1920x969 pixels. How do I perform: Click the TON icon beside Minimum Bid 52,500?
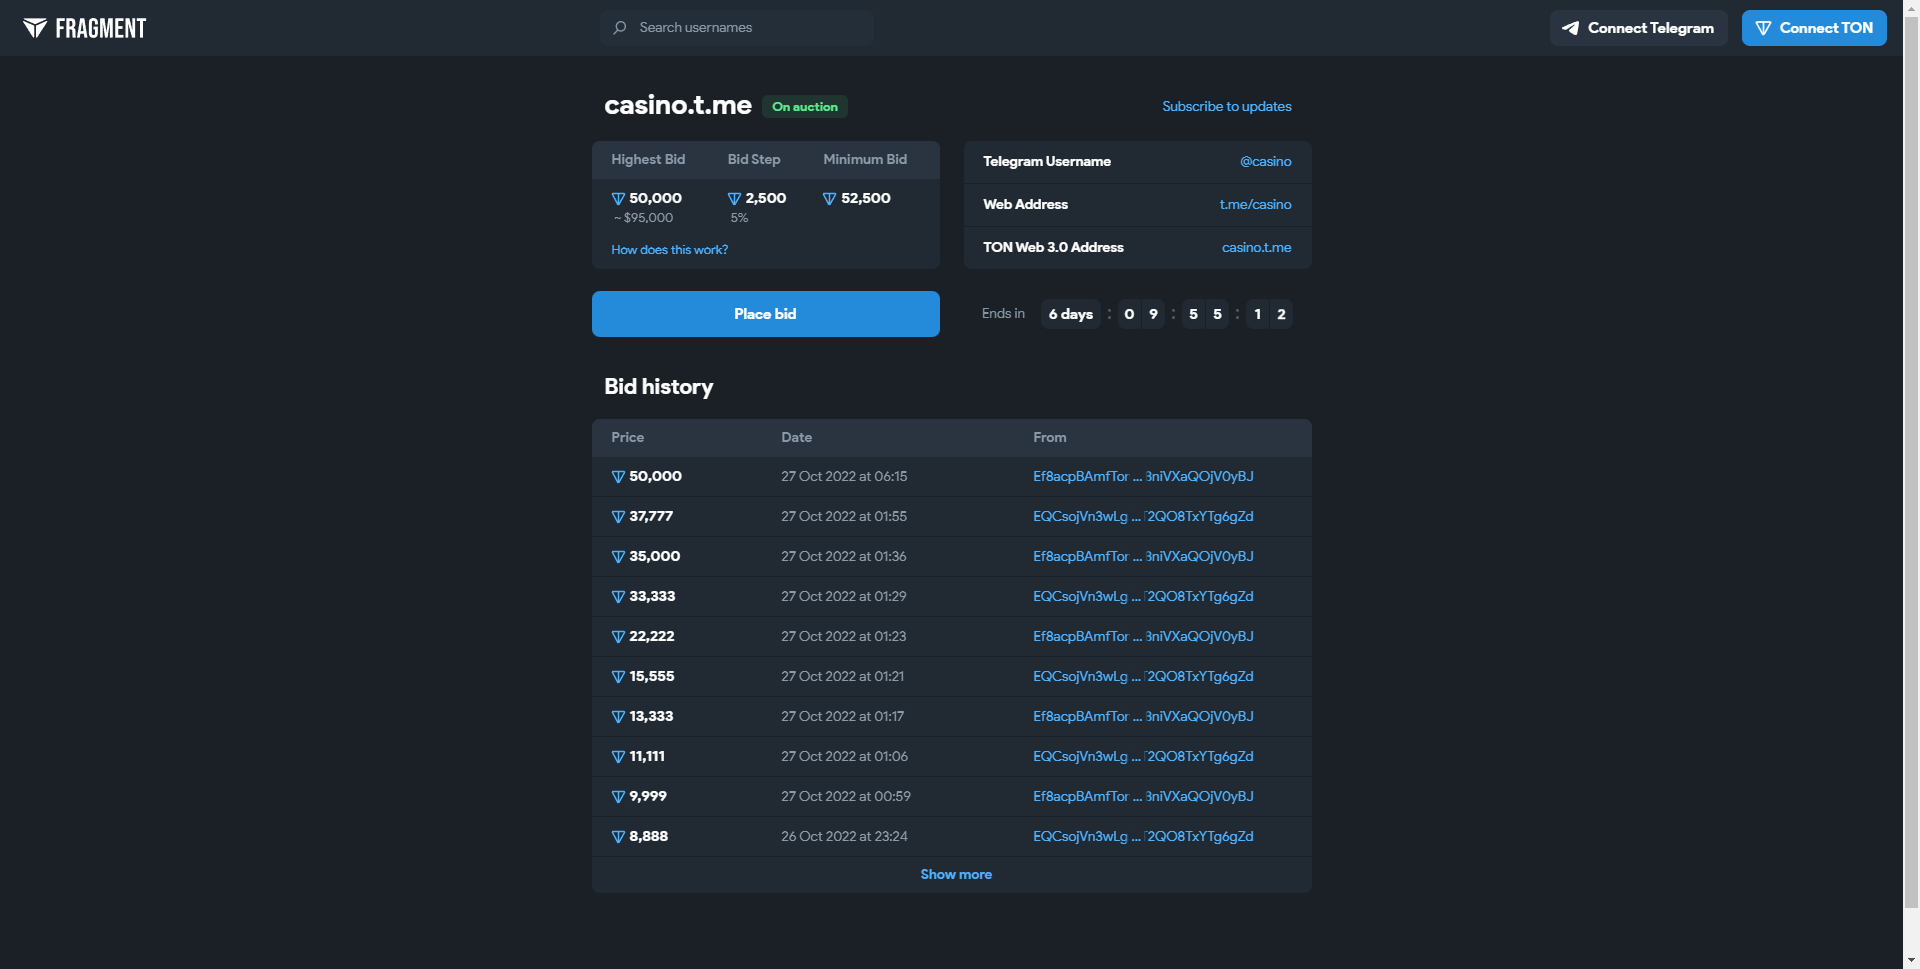pyautogui.click(x=829, y=199)
